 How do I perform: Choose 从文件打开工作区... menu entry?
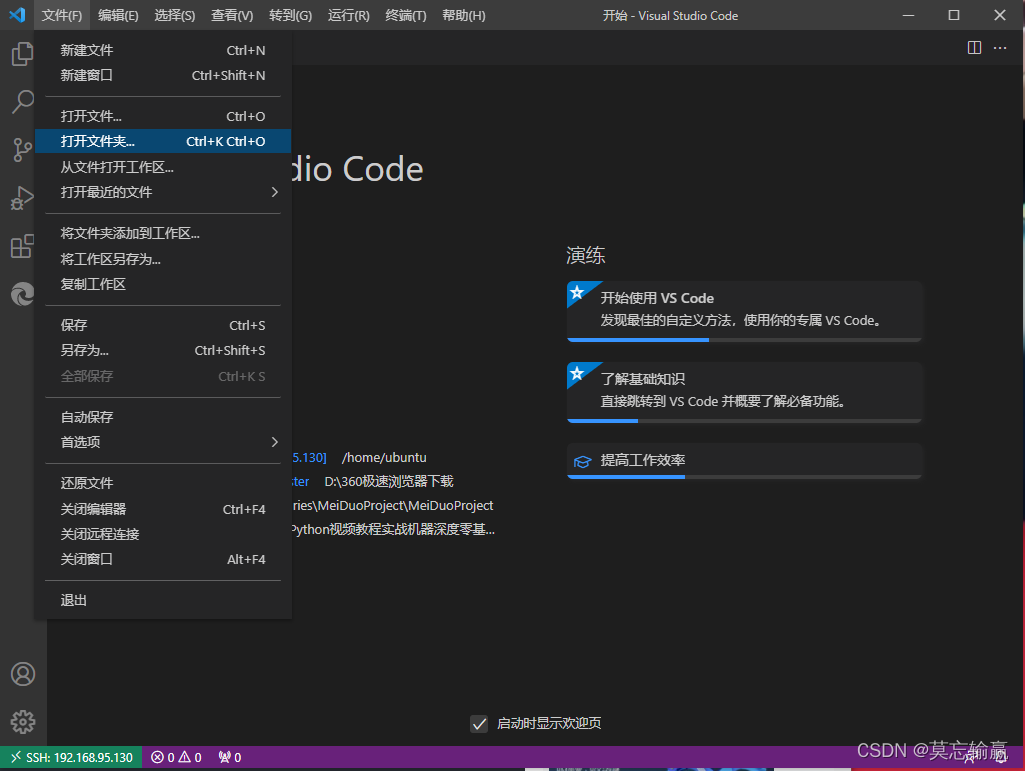(x=163, y=167)
